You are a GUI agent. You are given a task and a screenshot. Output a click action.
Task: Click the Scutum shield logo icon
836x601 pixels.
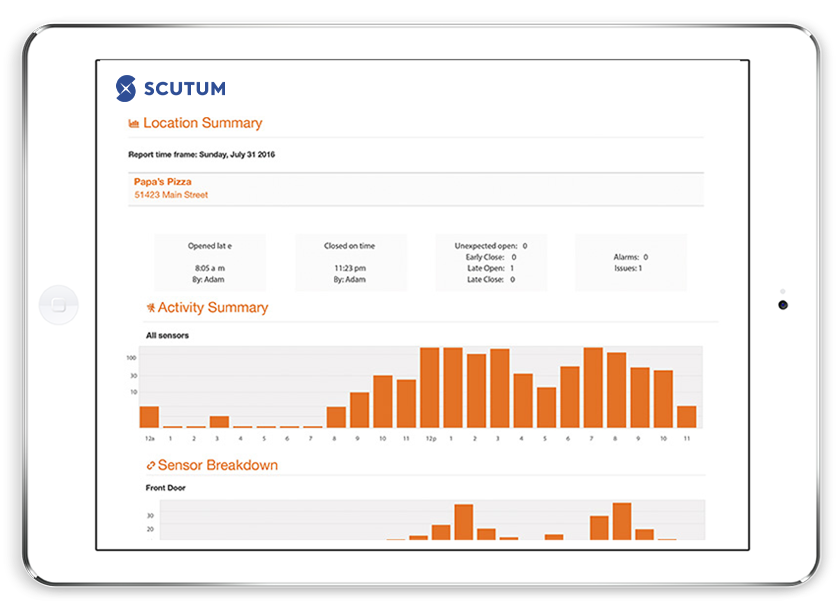(x=125, y=88)
